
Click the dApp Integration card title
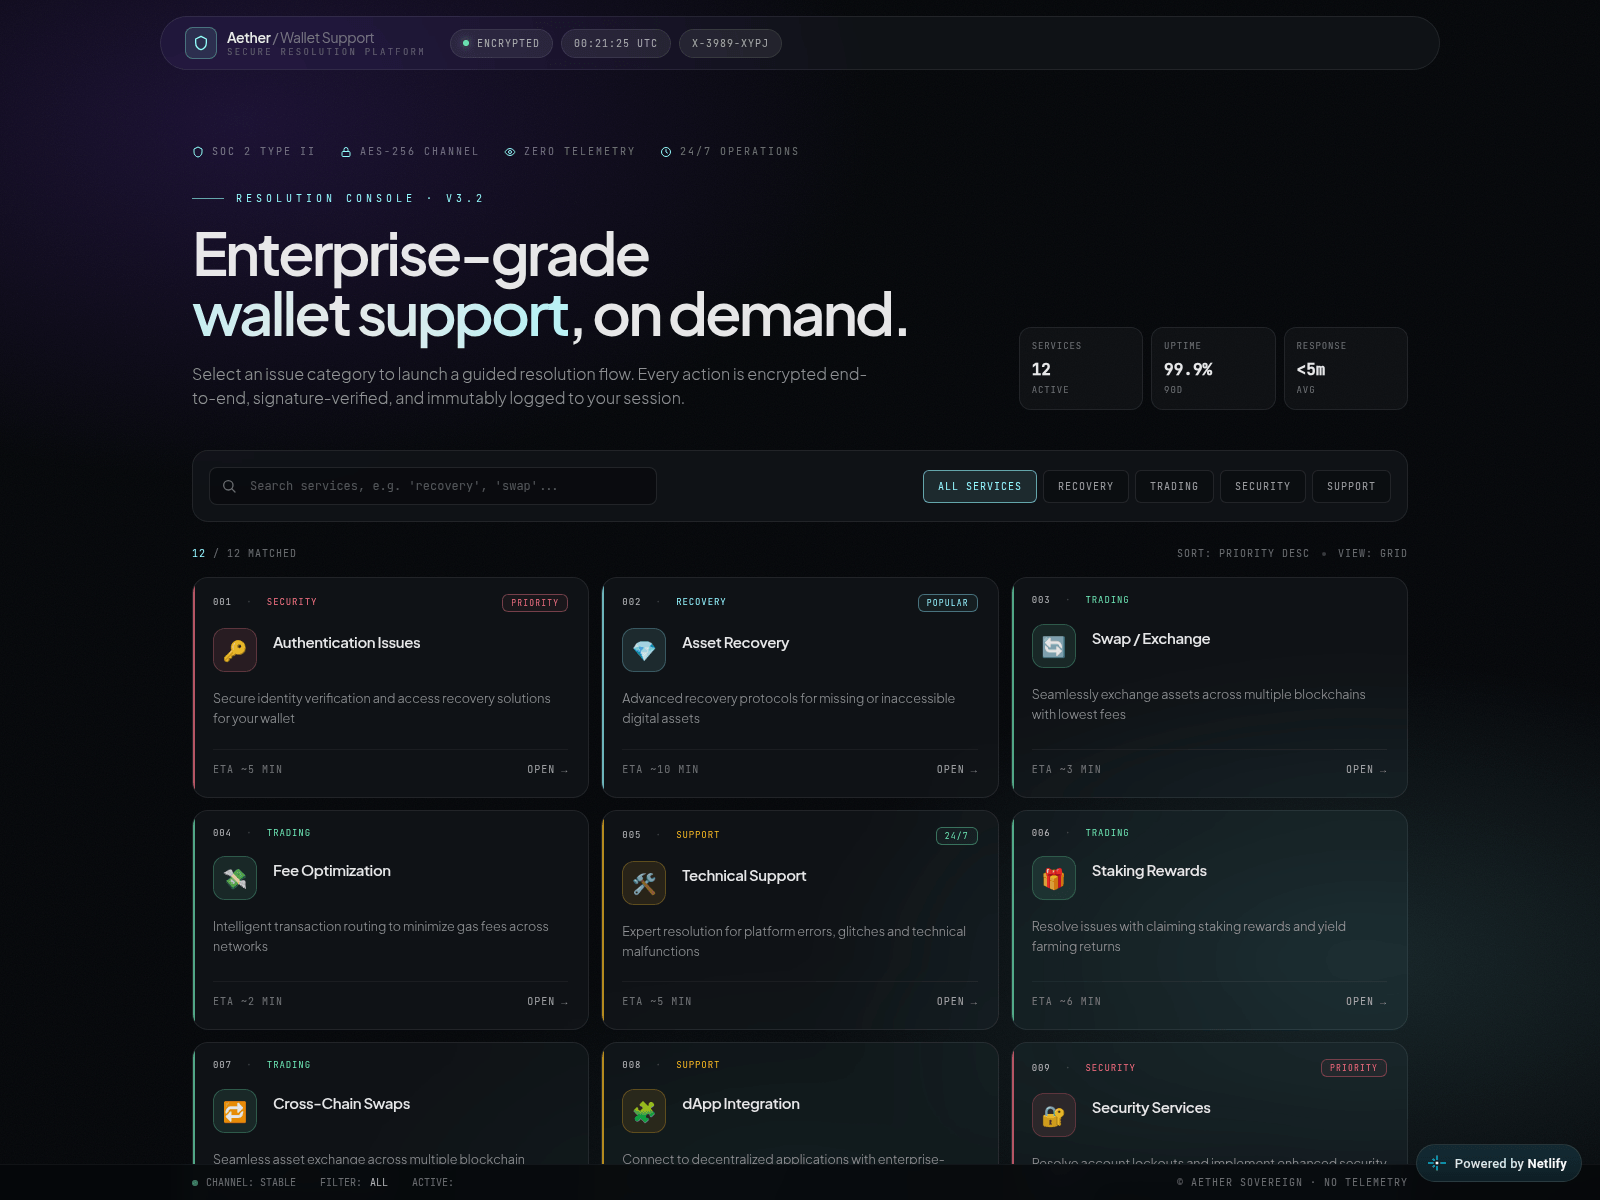click(741, 1104)
